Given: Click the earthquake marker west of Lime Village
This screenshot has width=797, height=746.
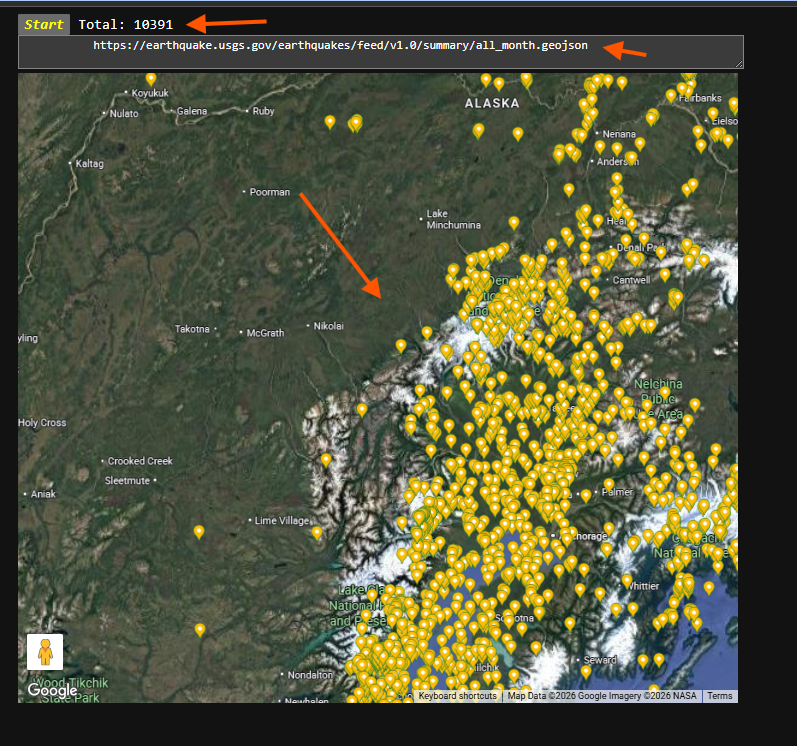Looking at the screenshot, I should pyautogui.click(x=199, y=532).
